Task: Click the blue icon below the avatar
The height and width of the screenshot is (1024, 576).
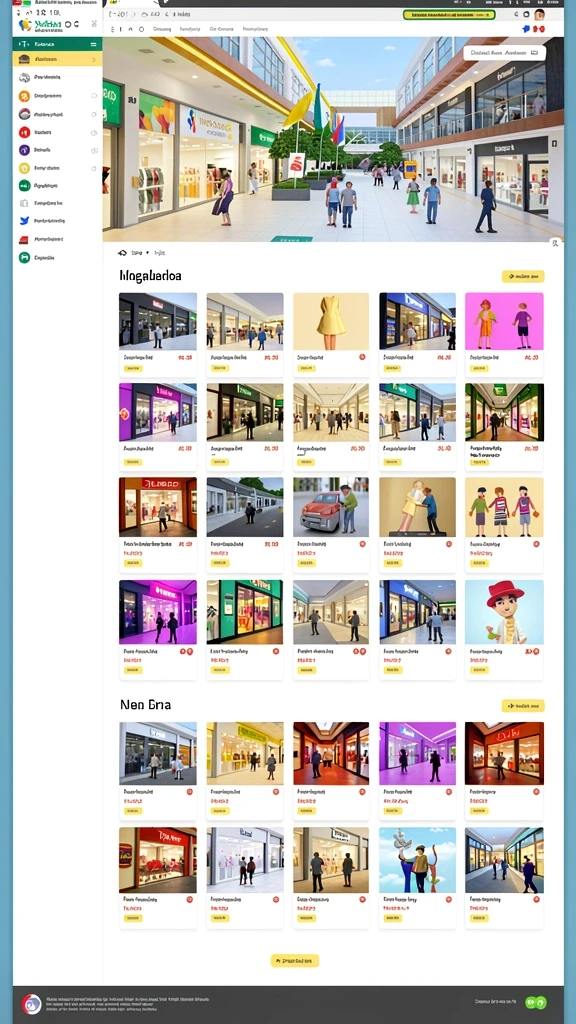Action: click(526, 29)
